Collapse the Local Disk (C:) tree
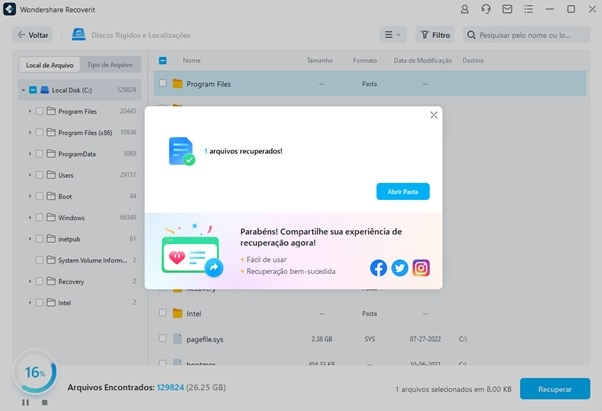This screenshot has width=602, height=411. [x=22, y=89]
